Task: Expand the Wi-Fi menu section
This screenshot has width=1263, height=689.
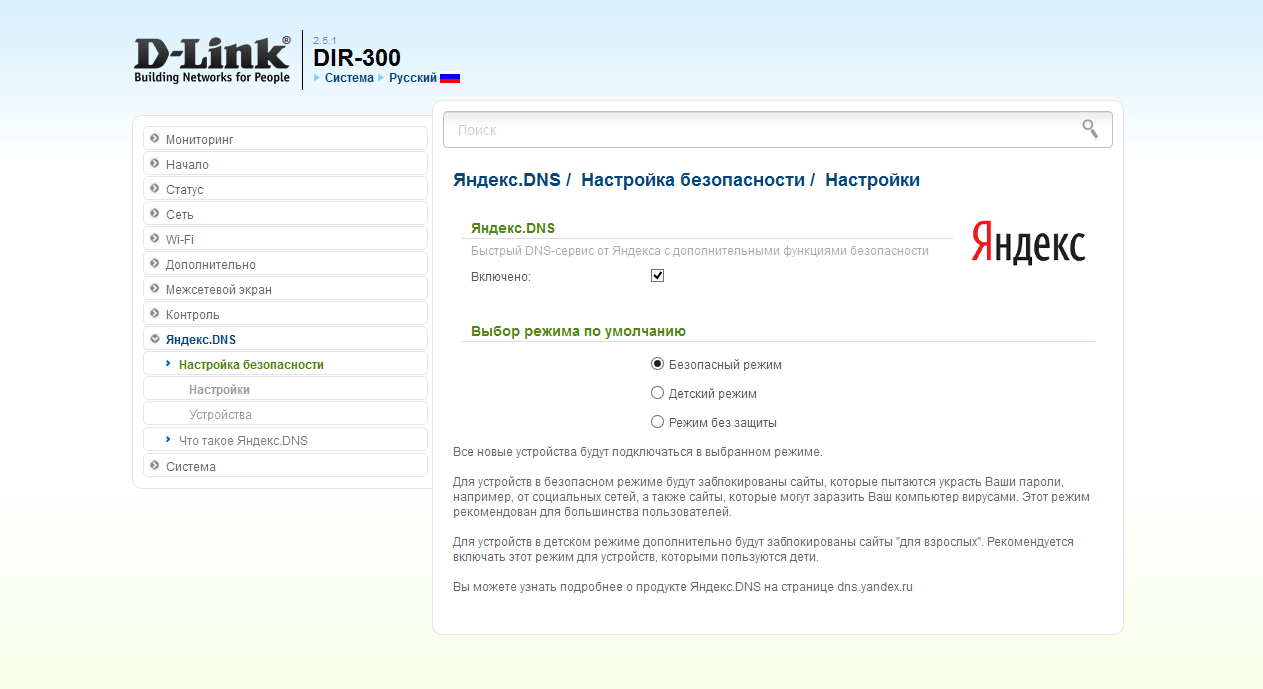Action: (180, 239)
